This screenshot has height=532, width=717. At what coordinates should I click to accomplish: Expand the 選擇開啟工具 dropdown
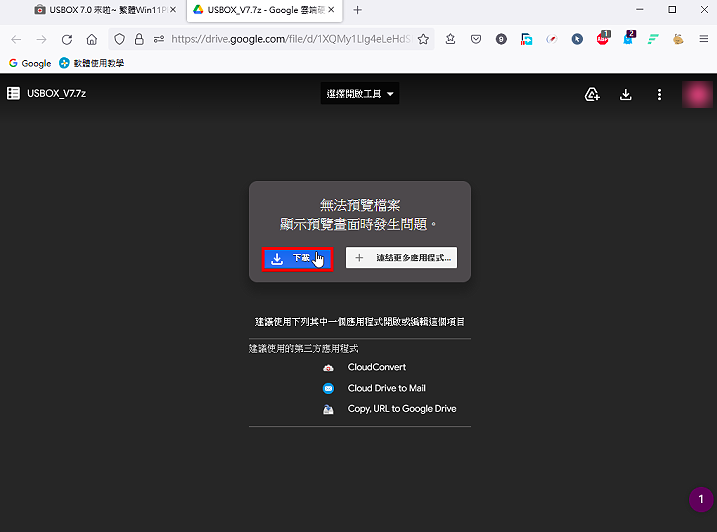click(360, 94)
